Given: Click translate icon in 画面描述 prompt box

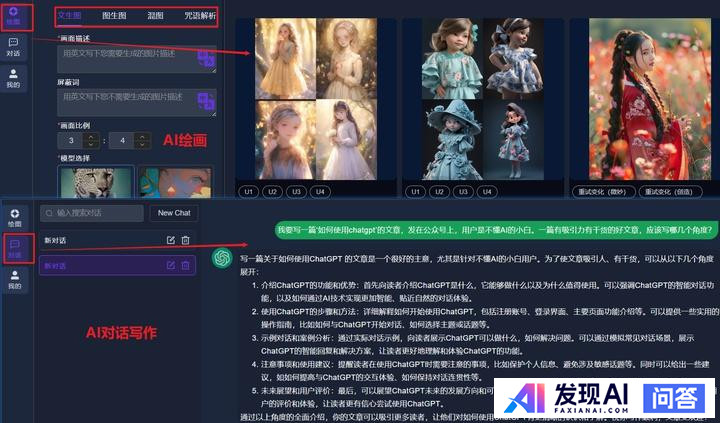Looking at the screenshot, I should tap(206, 62).
